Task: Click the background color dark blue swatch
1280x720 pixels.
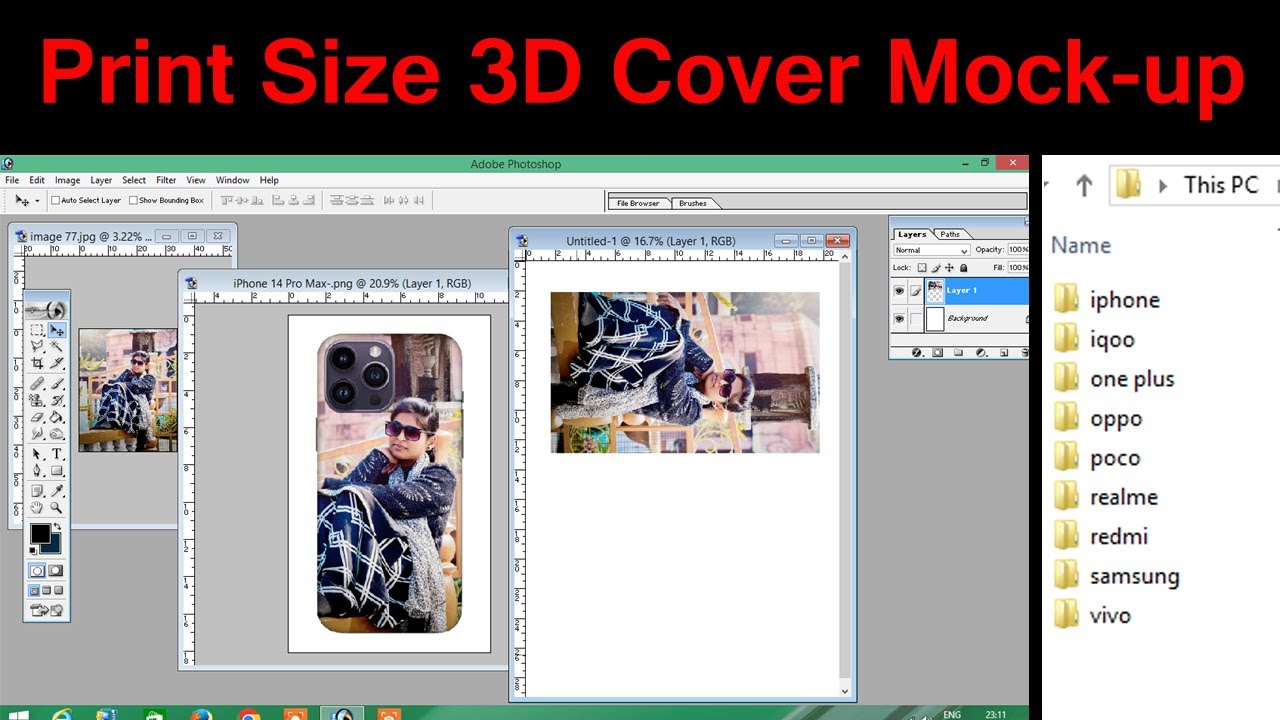Action: coord(56,548)
